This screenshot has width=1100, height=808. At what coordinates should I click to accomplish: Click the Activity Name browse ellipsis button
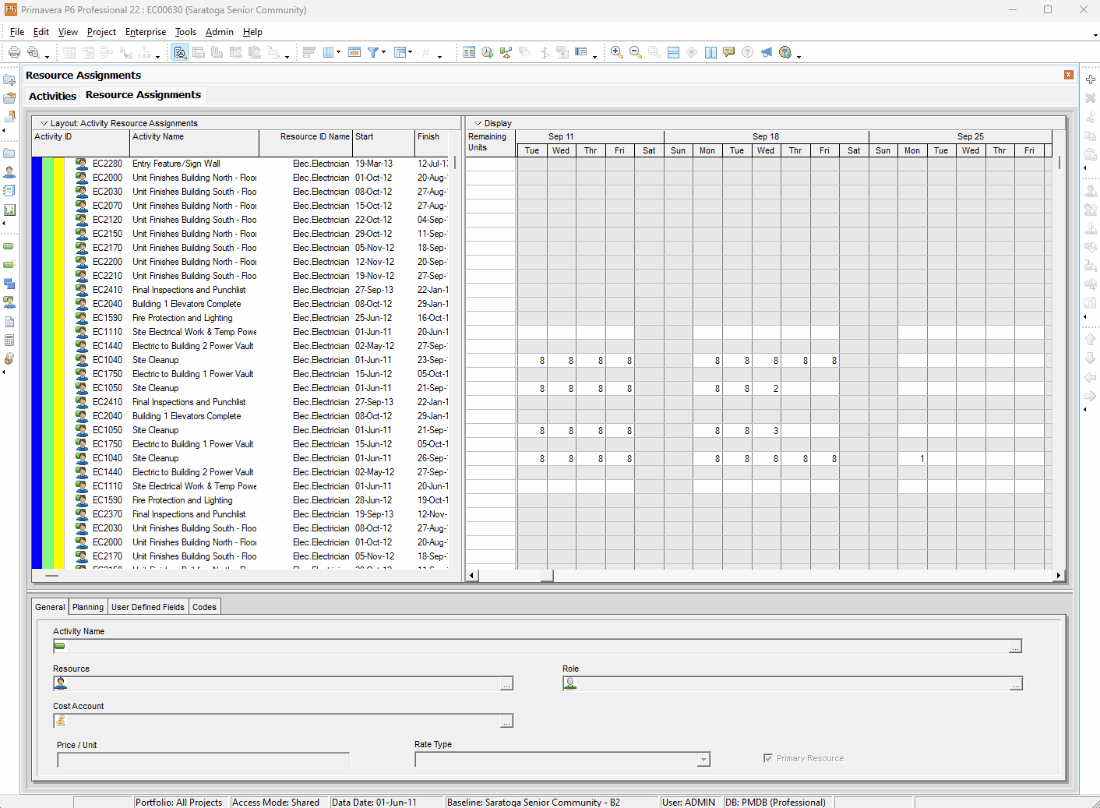1014,647
